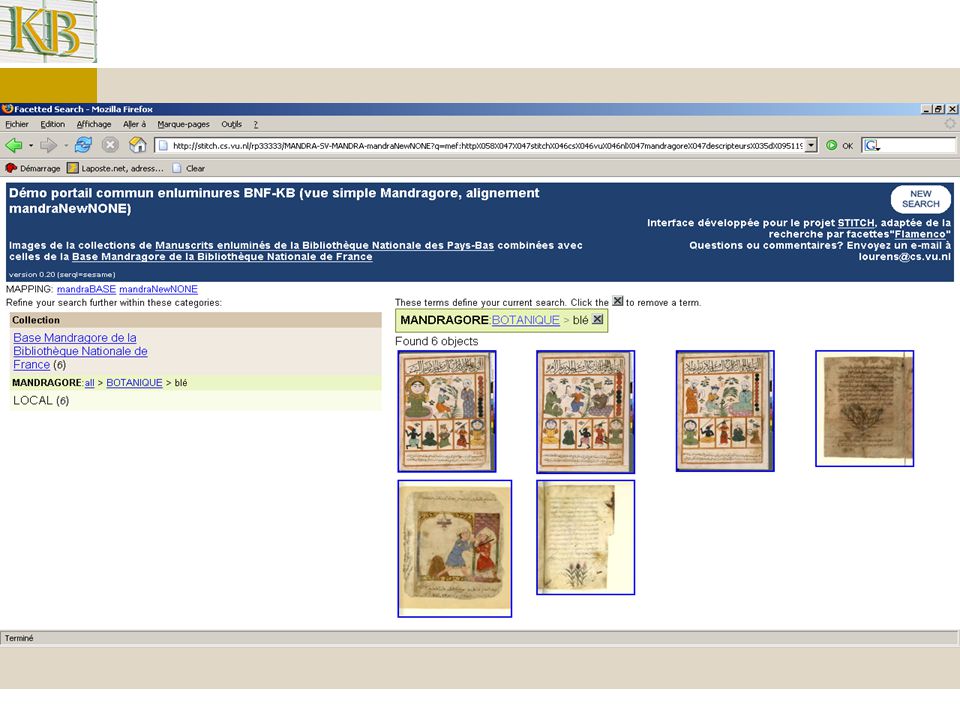Screen dimensions: 960x720
Task: Click the Collection facet header
Action: pos(195,320)
